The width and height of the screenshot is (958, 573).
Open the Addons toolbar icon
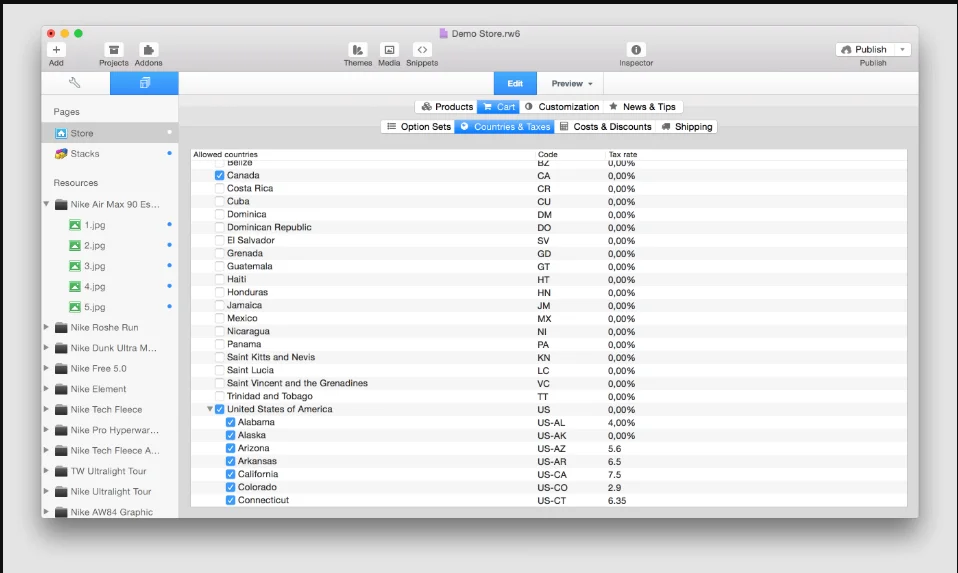coord(148,50)
